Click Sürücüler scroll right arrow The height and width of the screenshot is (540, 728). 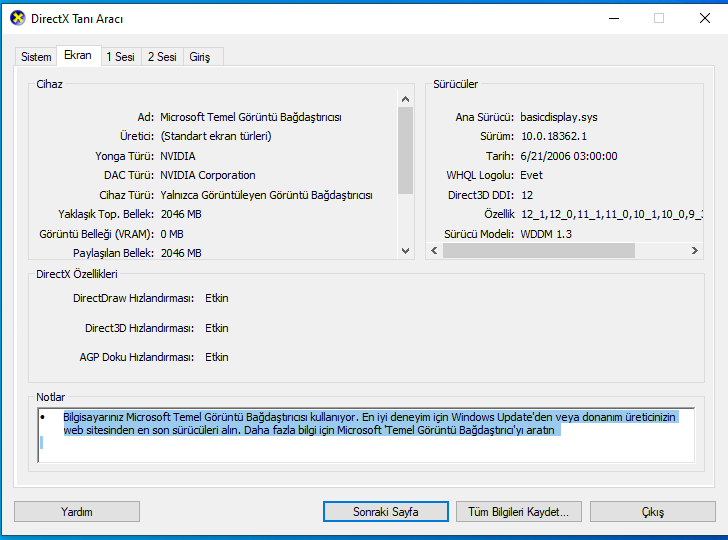695,251
